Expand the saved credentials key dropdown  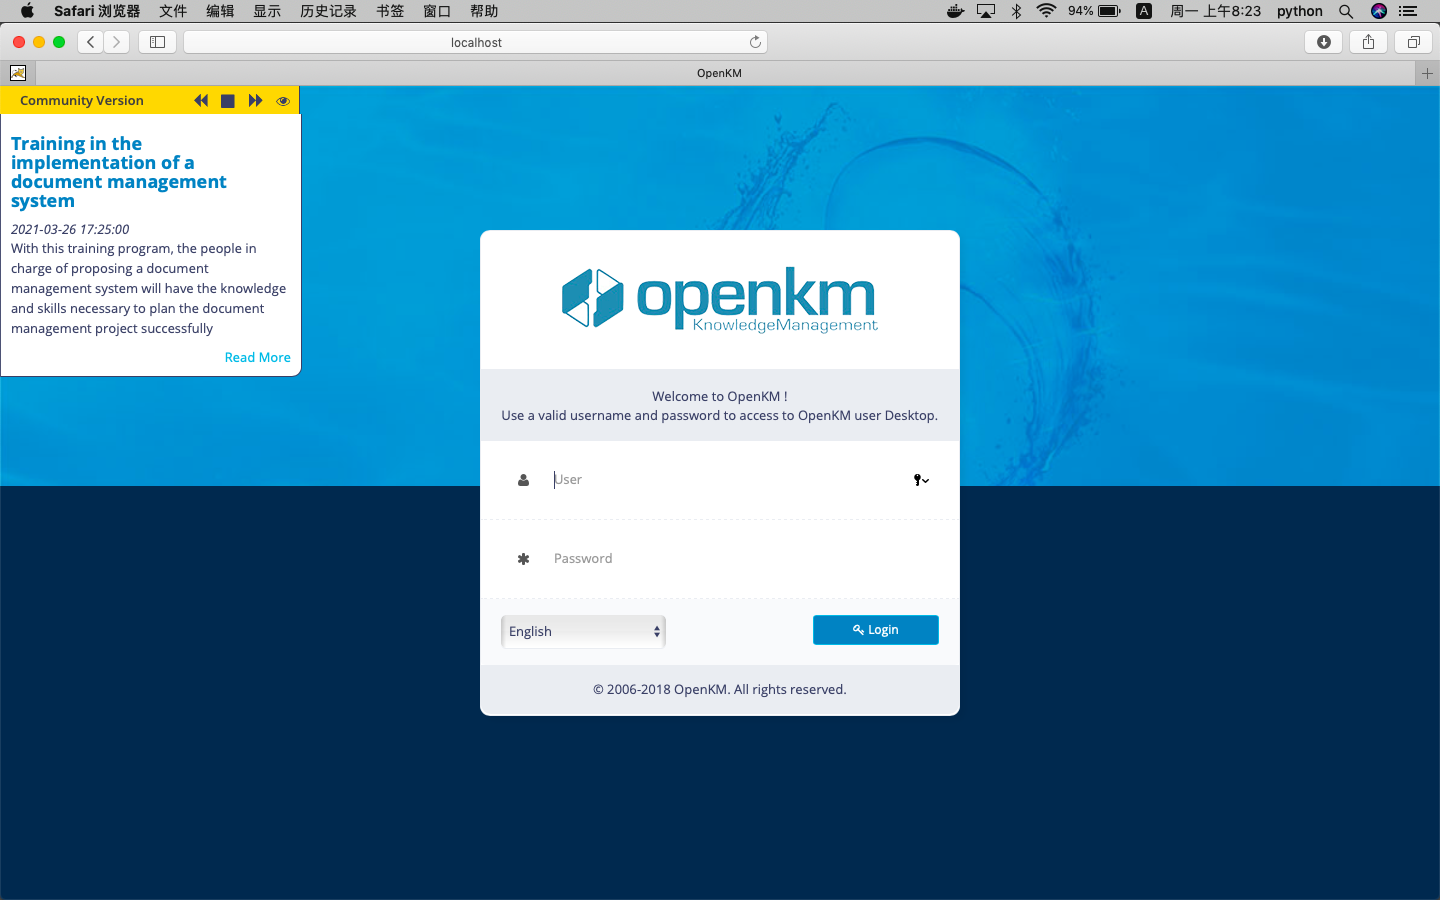click(920, 480)
